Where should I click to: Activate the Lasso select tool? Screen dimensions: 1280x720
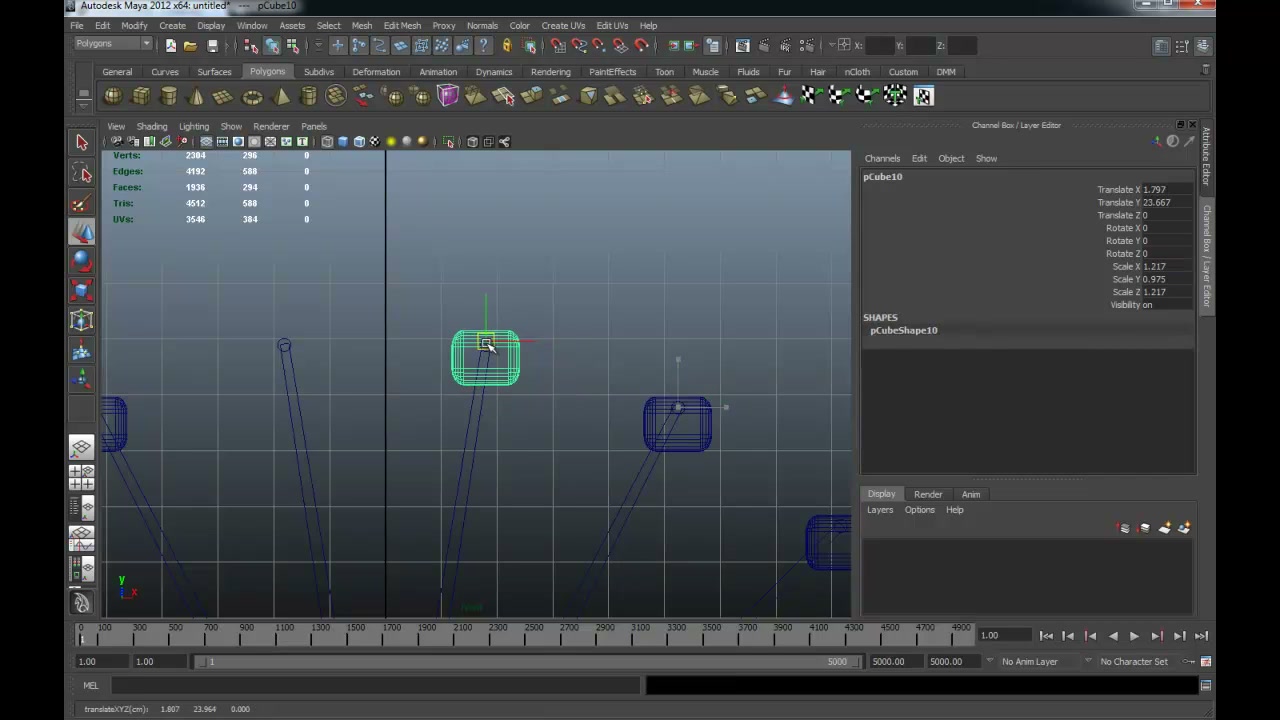[x=82, y=174]
